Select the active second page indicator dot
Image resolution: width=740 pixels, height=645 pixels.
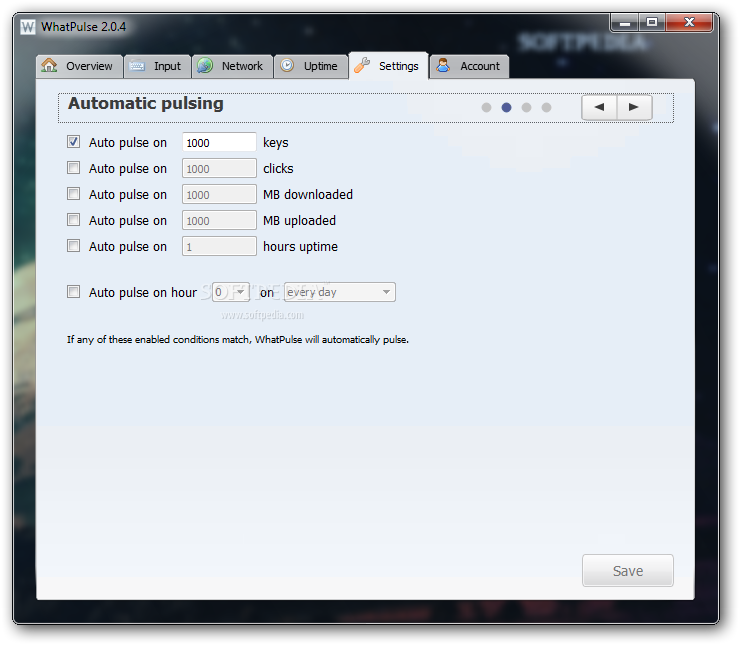(506, 108)
